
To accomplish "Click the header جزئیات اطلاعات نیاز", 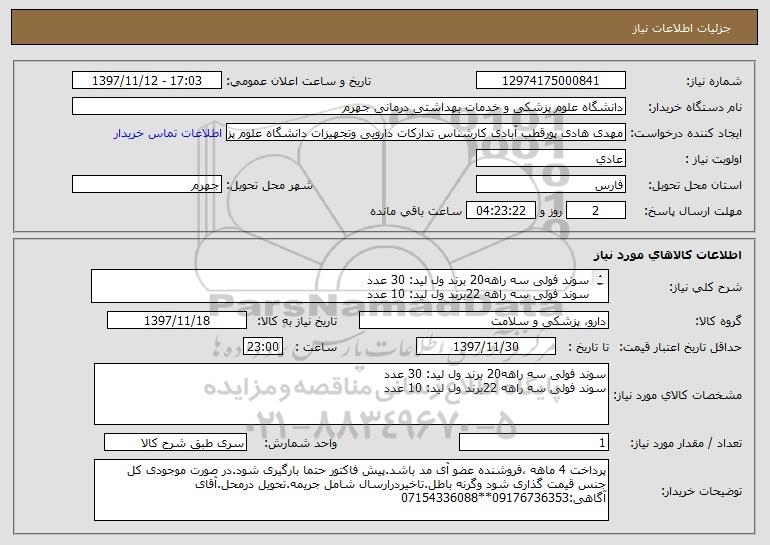I will (x=682, y=28).
